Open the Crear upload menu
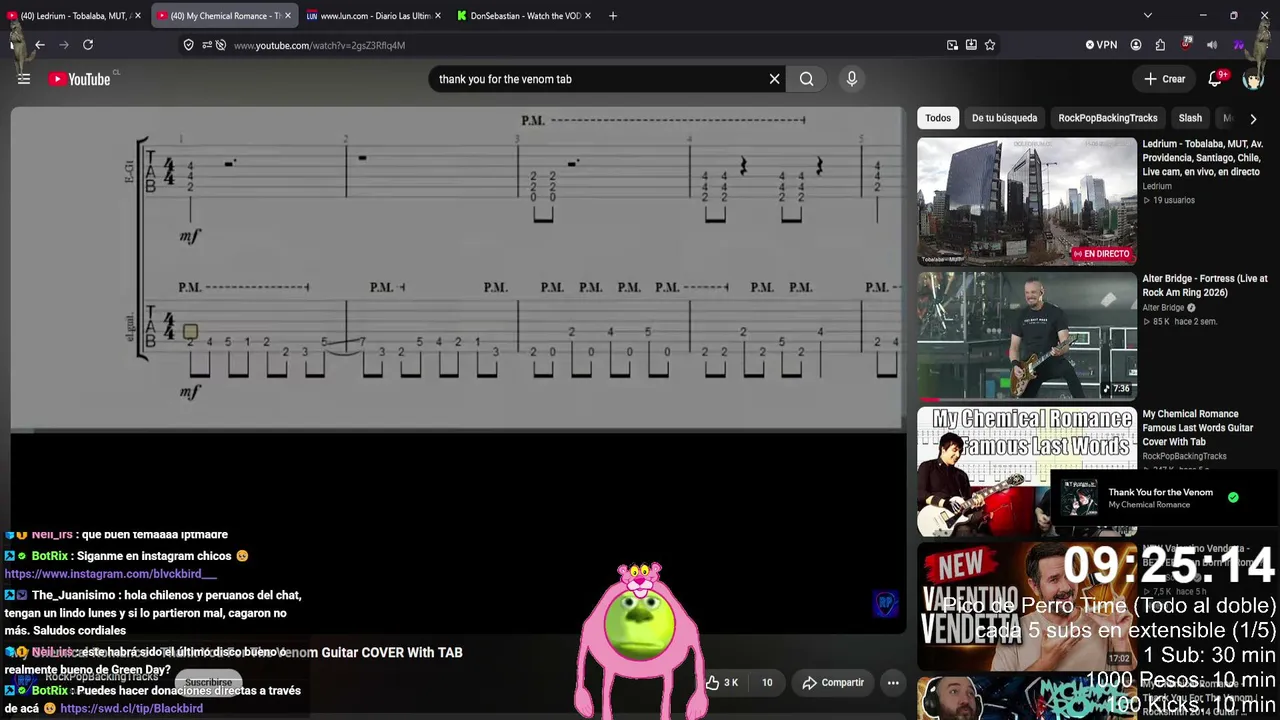 [1165, 79]
